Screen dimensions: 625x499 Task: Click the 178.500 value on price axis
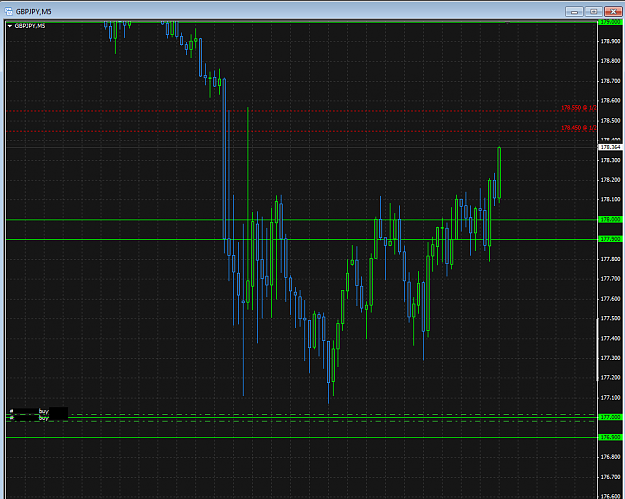610,120
